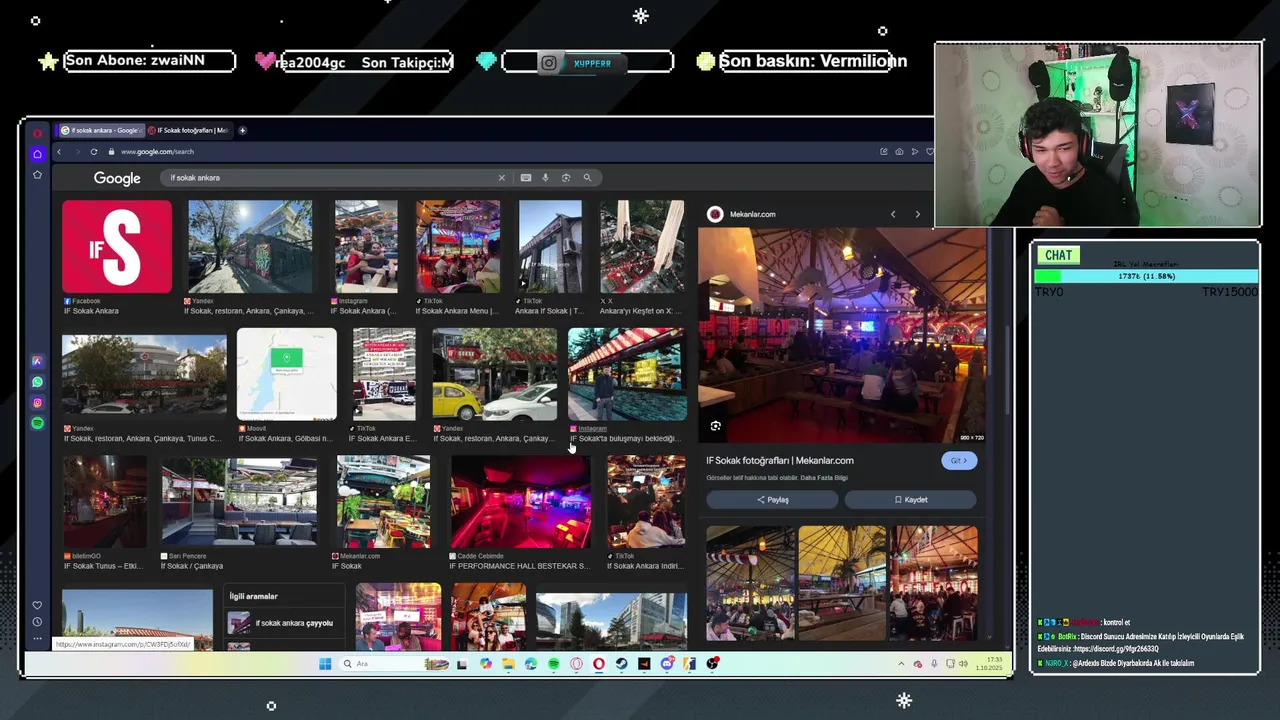The image size is (1280, 720).
Task: Open Spotify from Opera's sidebar
Action: 37,423
